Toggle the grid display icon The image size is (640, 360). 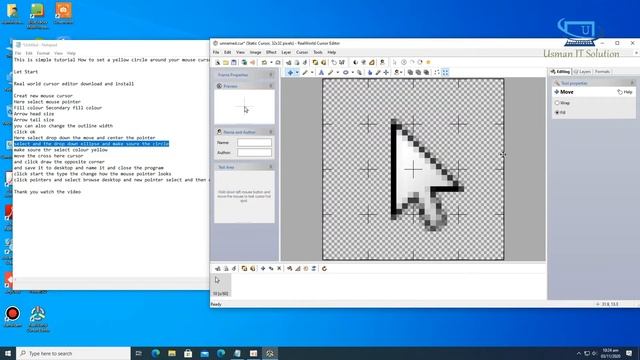point(445,73)
